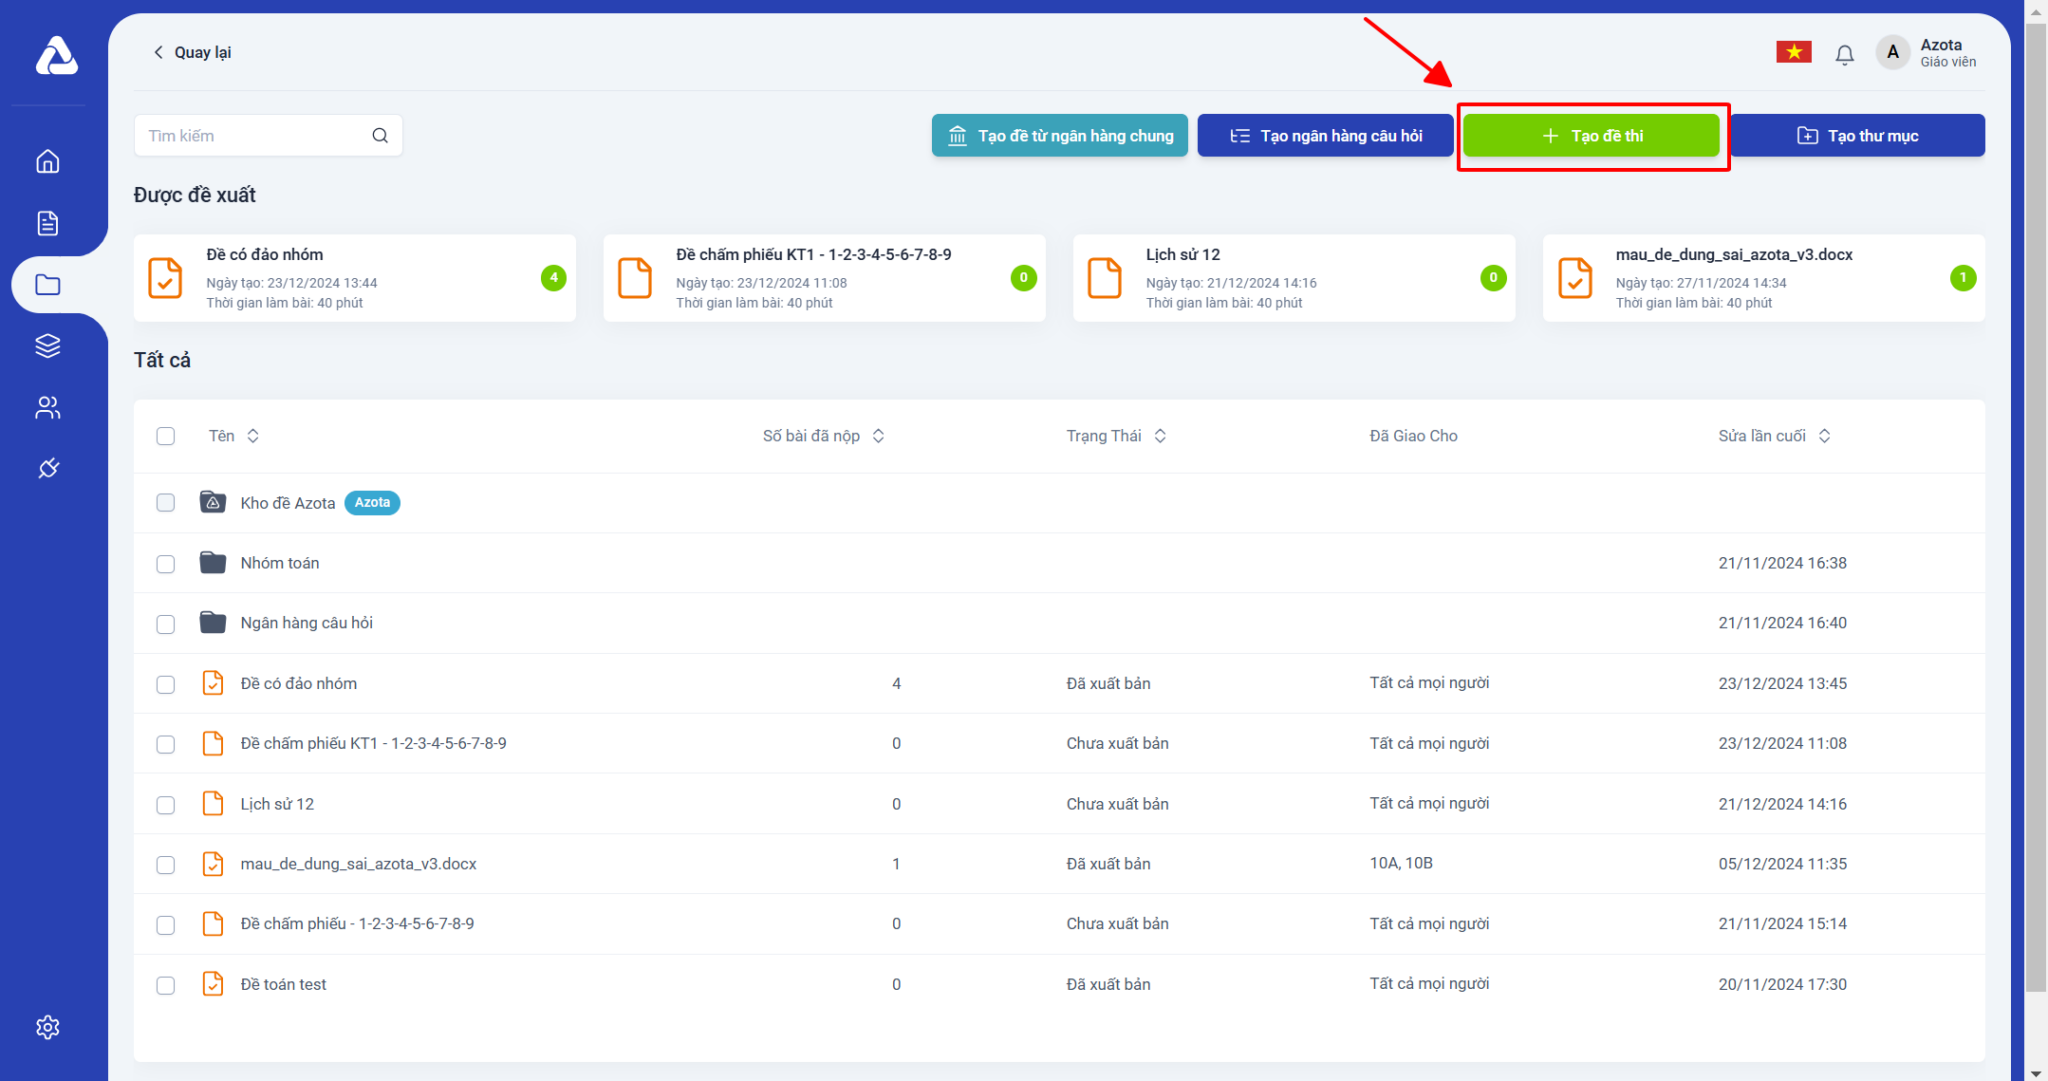
Task: Click the Vietnam flag language selector
Action: click(x=1793, y=52)
